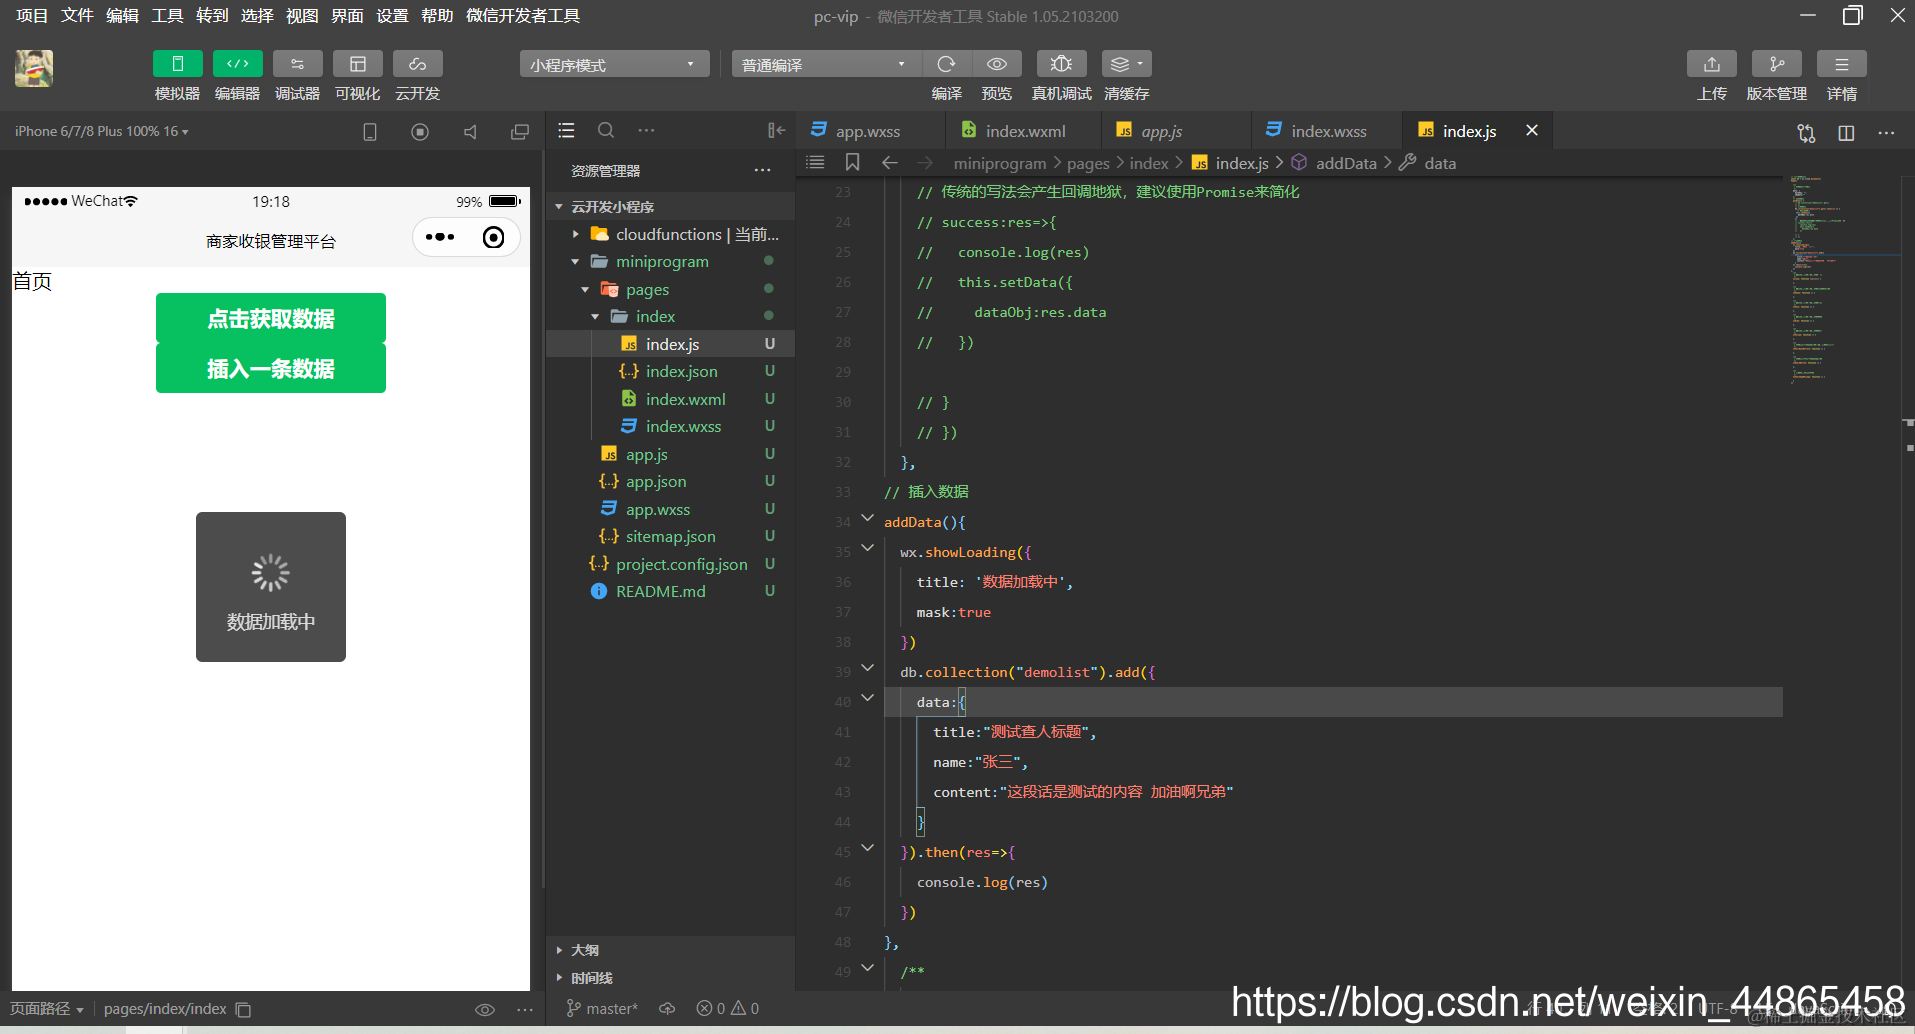Click the simulator phone rotate icon
Viewport: 1915px width, 1034px height.
(x=370, y=131)
